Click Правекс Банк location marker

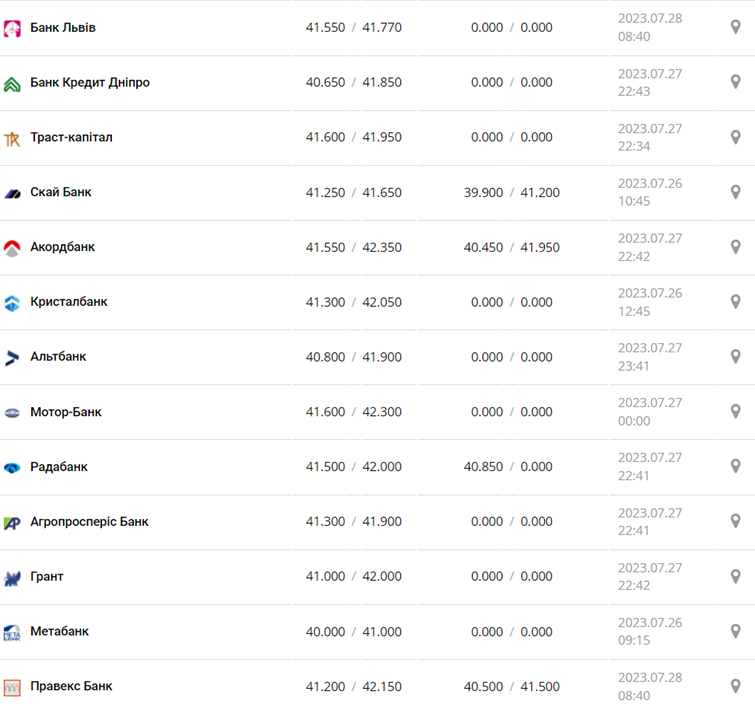(736, 686)
